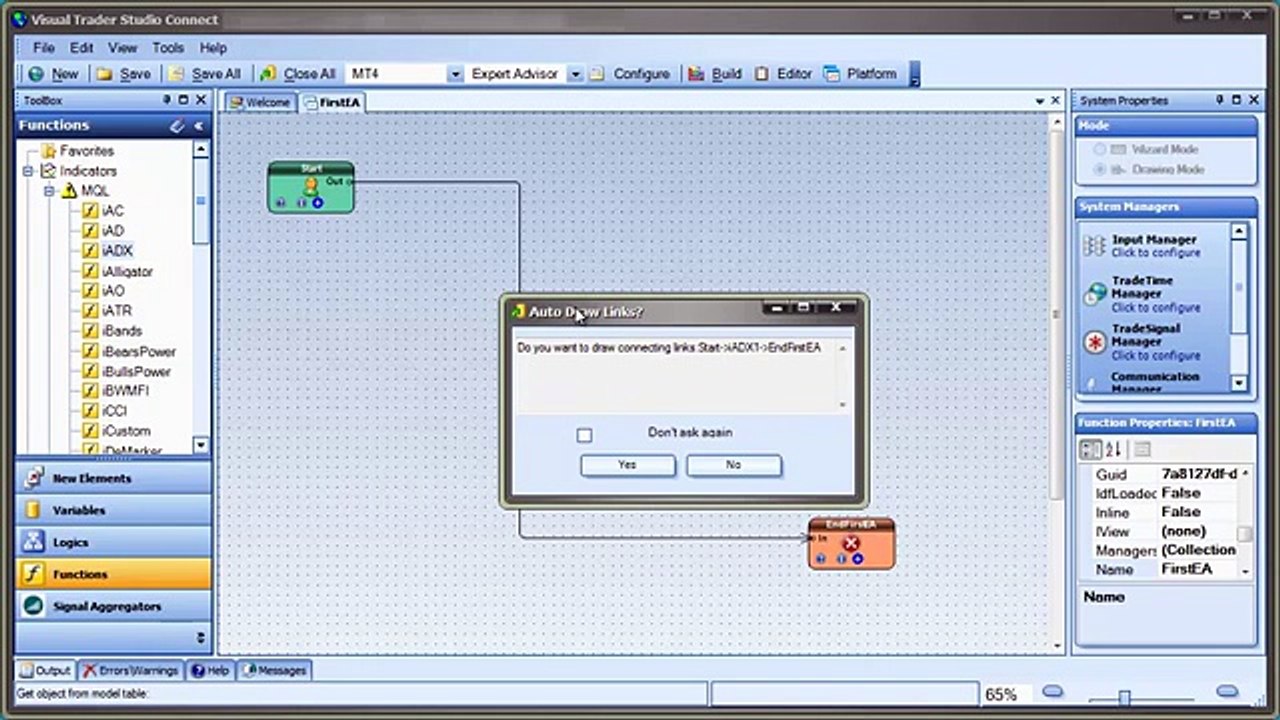Check the Don't ask again checkbox

click(x=584, y=435)
